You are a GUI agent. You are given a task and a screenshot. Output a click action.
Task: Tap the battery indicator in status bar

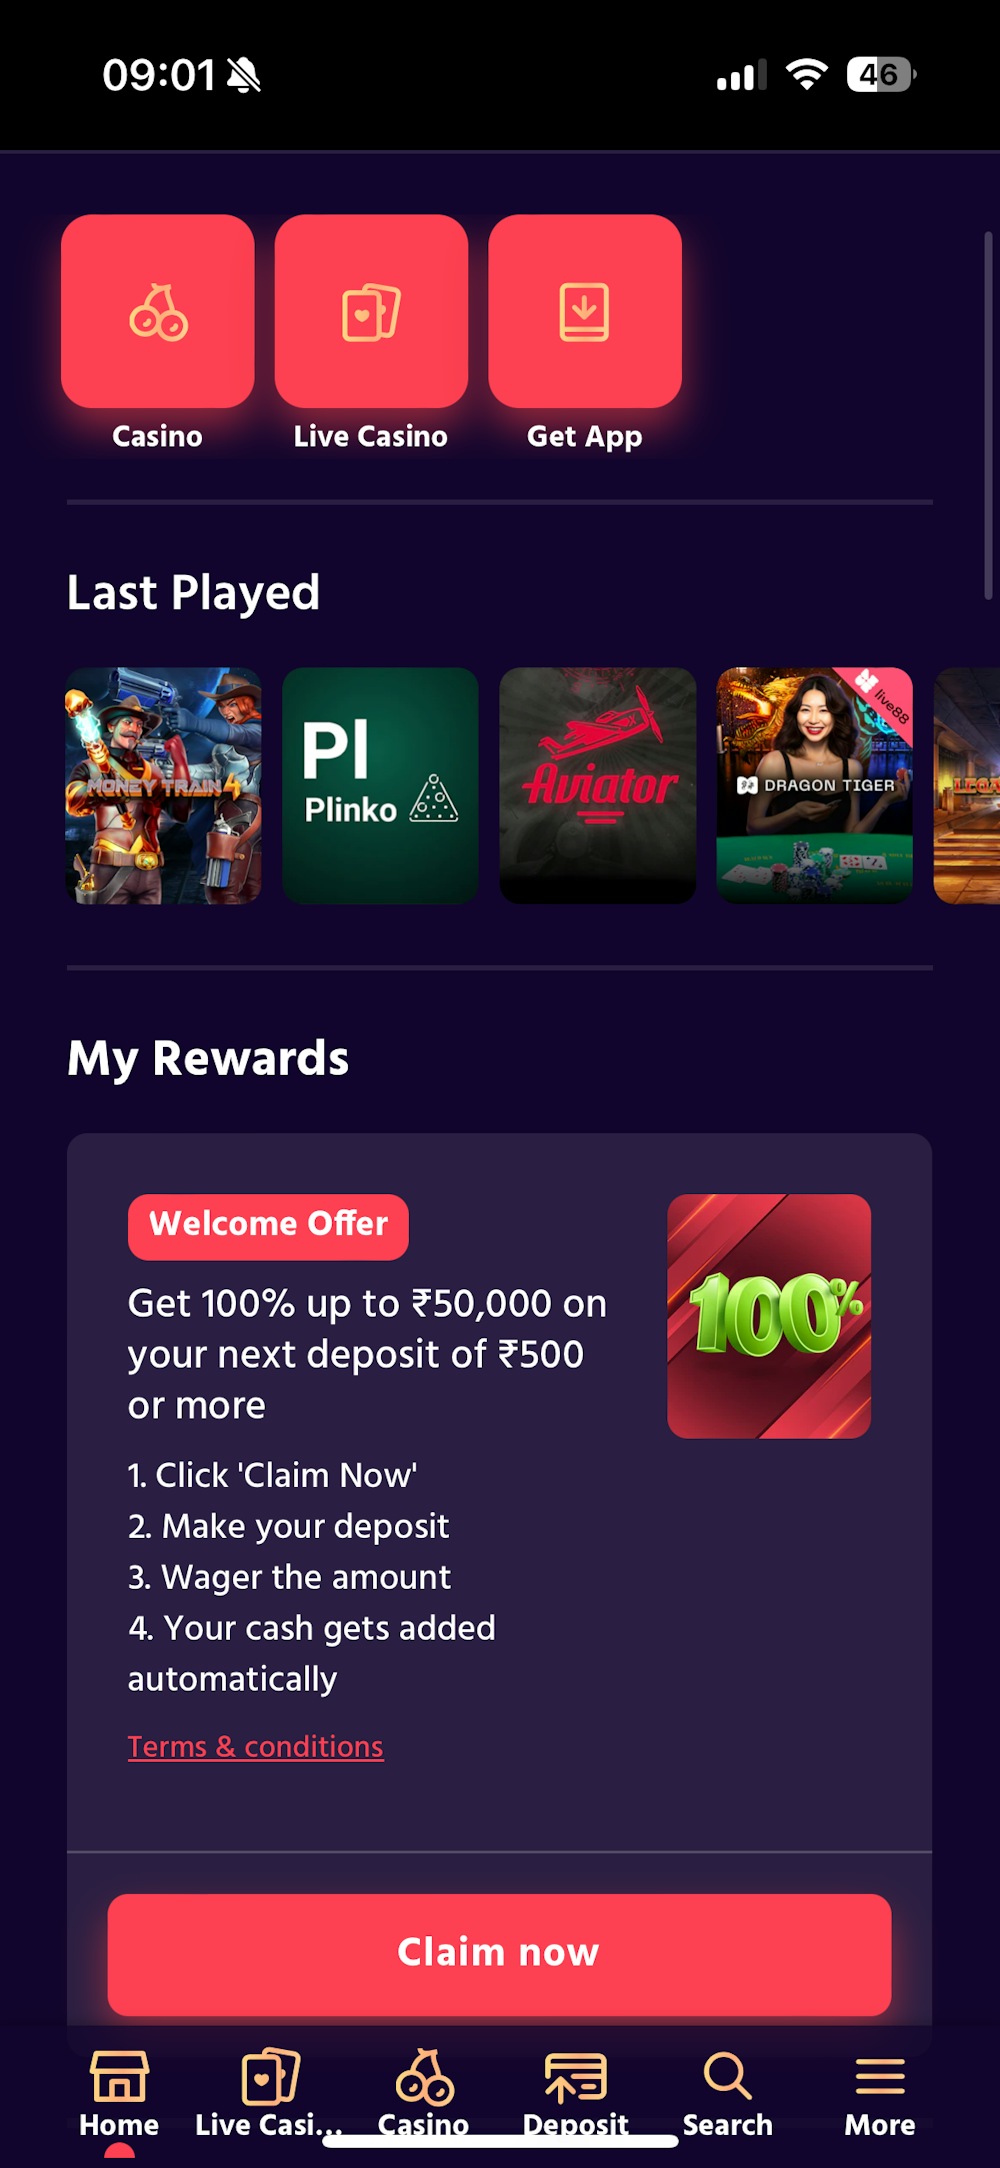click(x=881, y=75)
